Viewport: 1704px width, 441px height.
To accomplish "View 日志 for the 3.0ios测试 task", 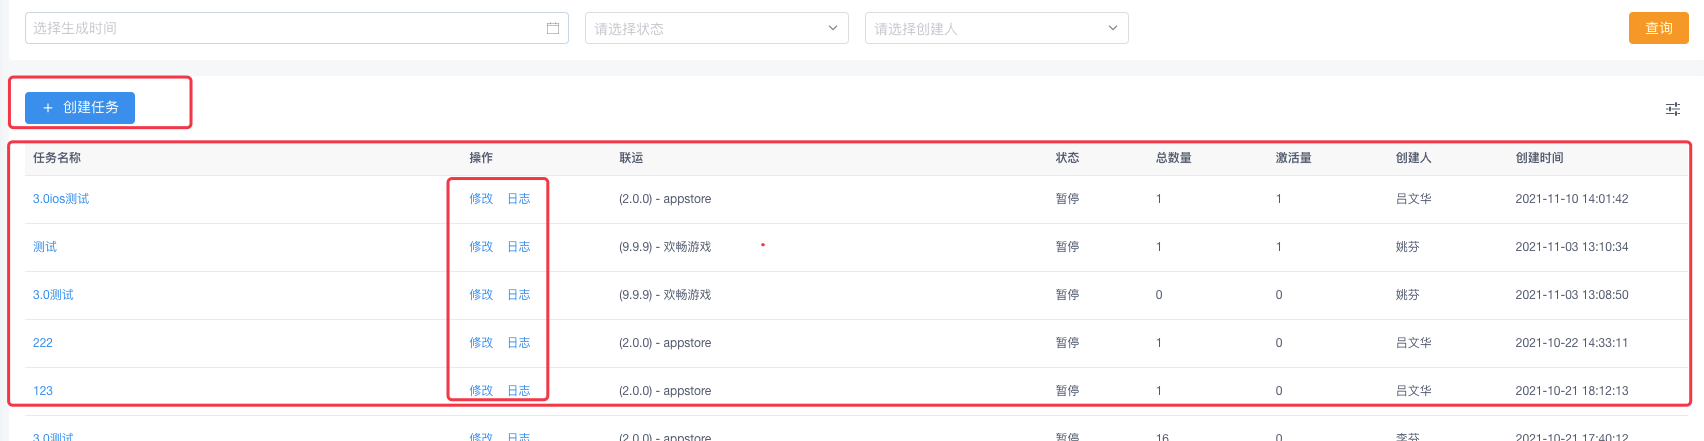I will (519, 199).
